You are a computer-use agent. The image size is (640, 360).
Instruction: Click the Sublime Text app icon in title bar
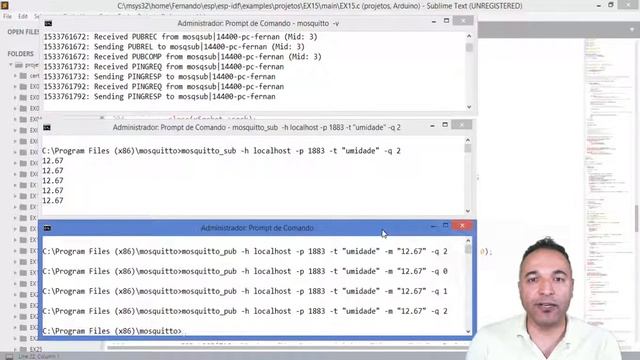(4, 5)
